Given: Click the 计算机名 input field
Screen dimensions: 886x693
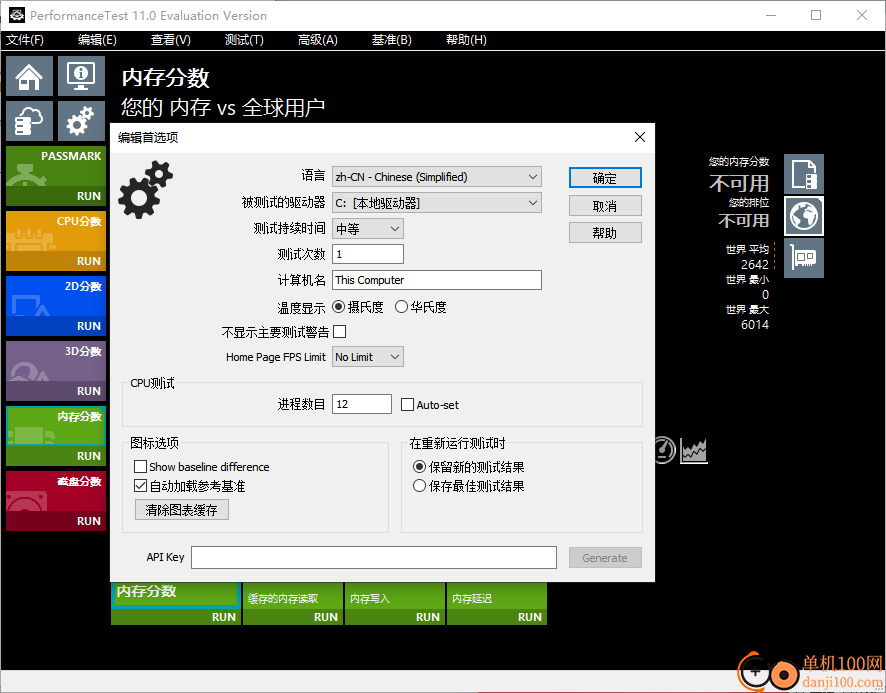Looking at the screenshot, I should point(437,280).
